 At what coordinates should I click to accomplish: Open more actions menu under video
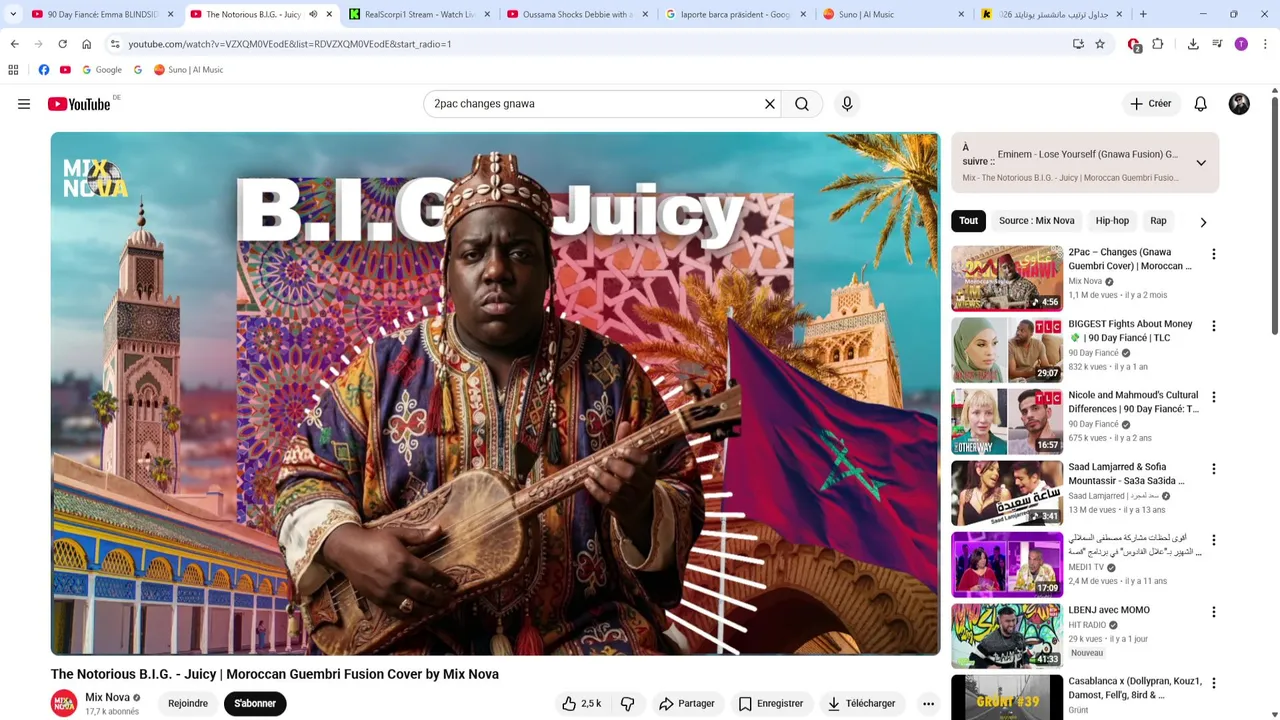pos(928,704)
